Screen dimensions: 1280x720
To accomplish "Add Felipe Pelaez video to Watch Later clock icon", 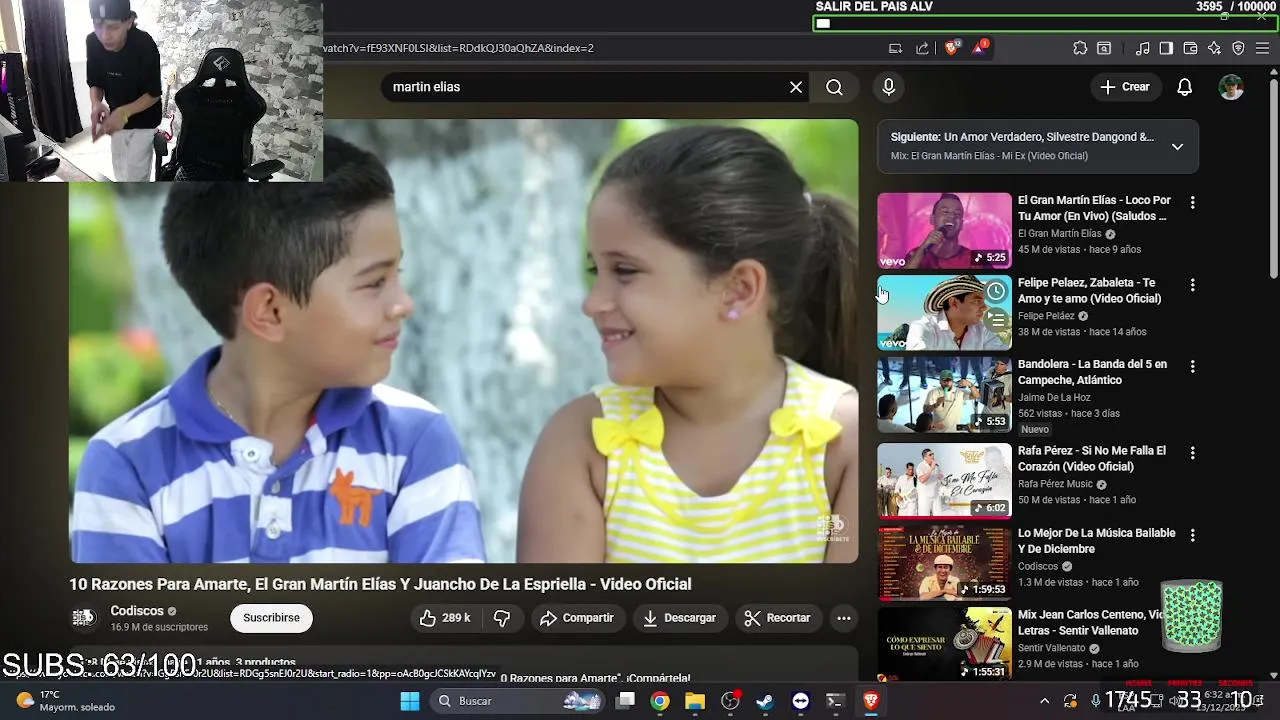I will [996, 292].
